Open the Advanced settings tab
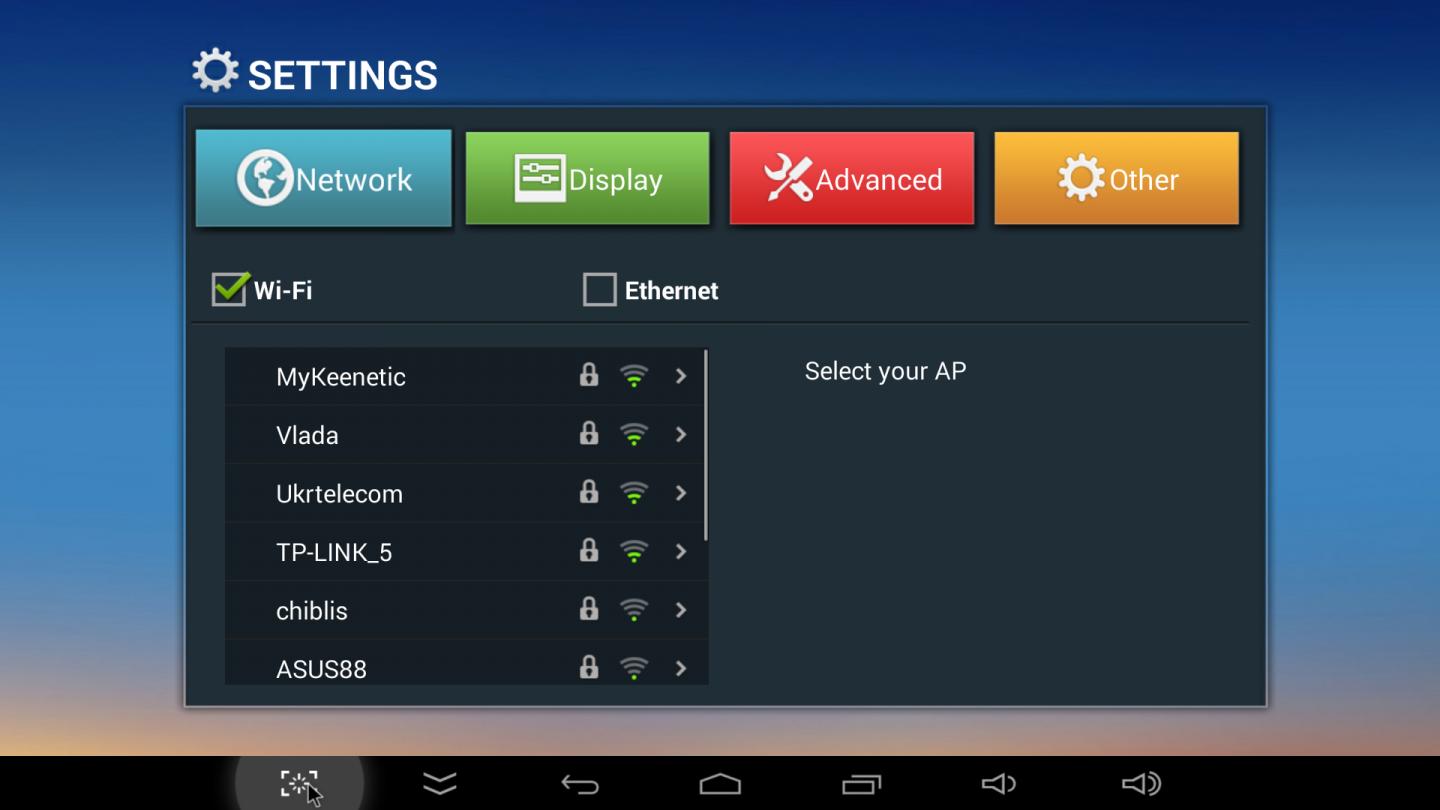The height and width of the screenshot is (810, 1440). [852, 178]
